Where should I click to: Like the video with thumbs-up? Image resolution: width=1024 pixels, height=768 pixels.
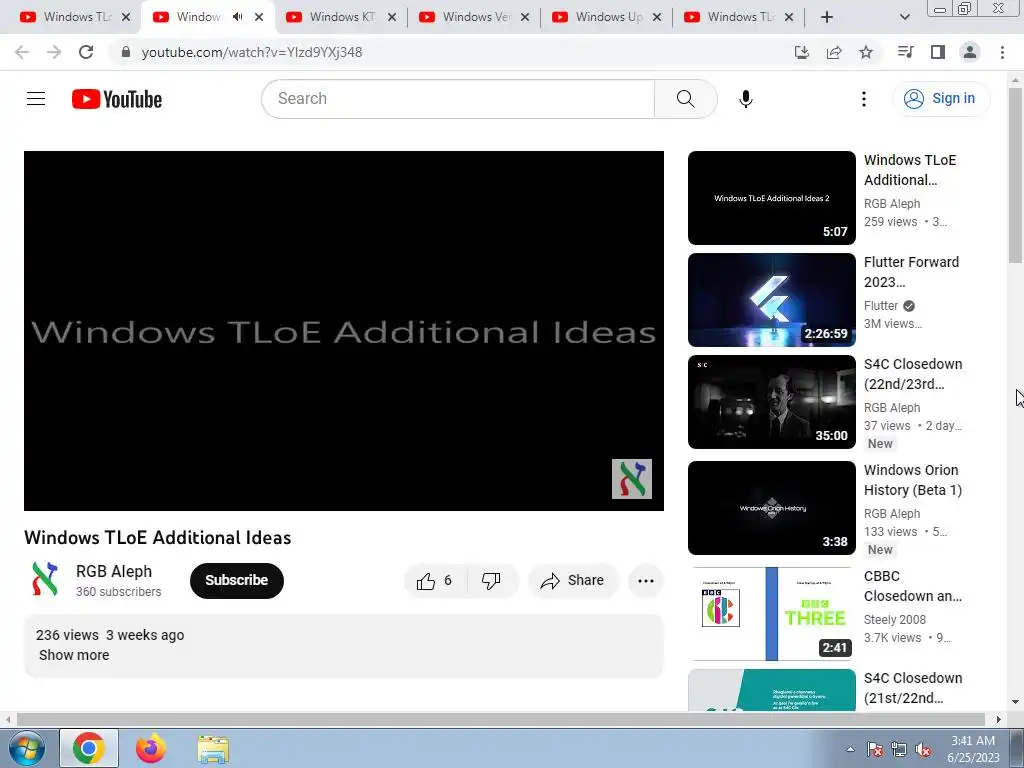click(435, 581)
